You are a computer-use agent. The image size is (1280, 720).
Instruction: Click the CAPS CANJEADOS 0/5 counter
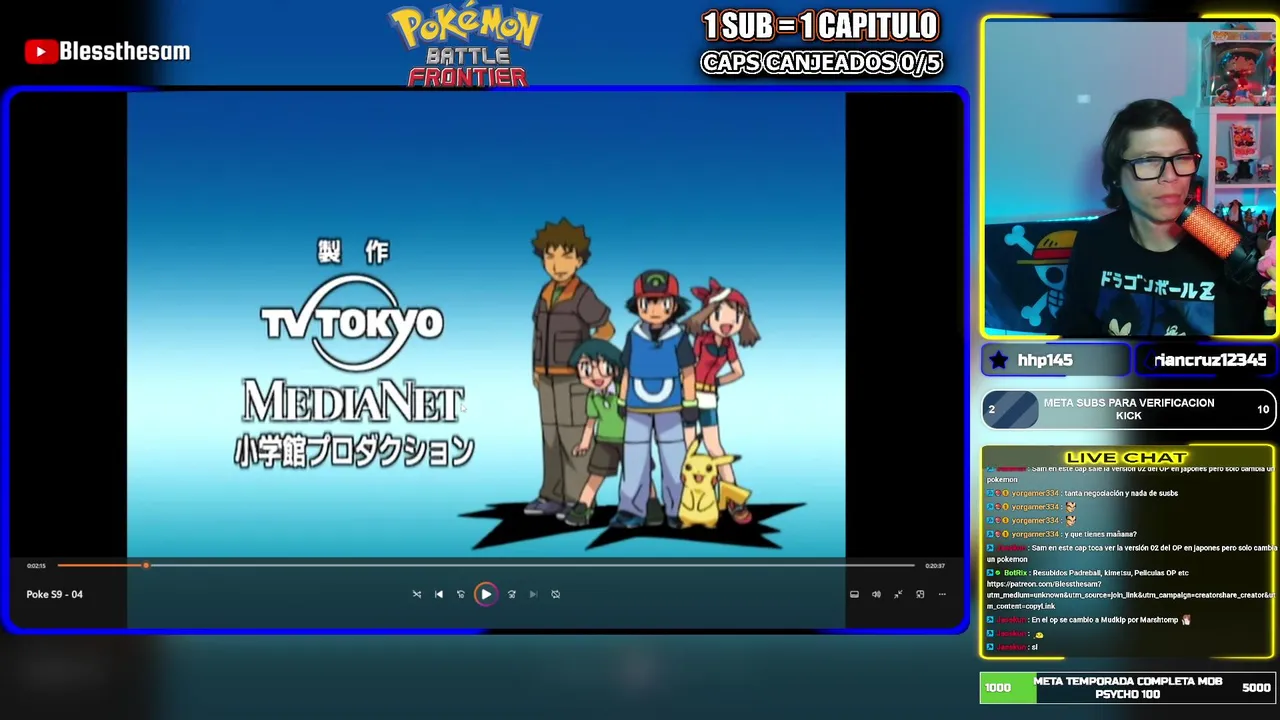pos(821,63)
